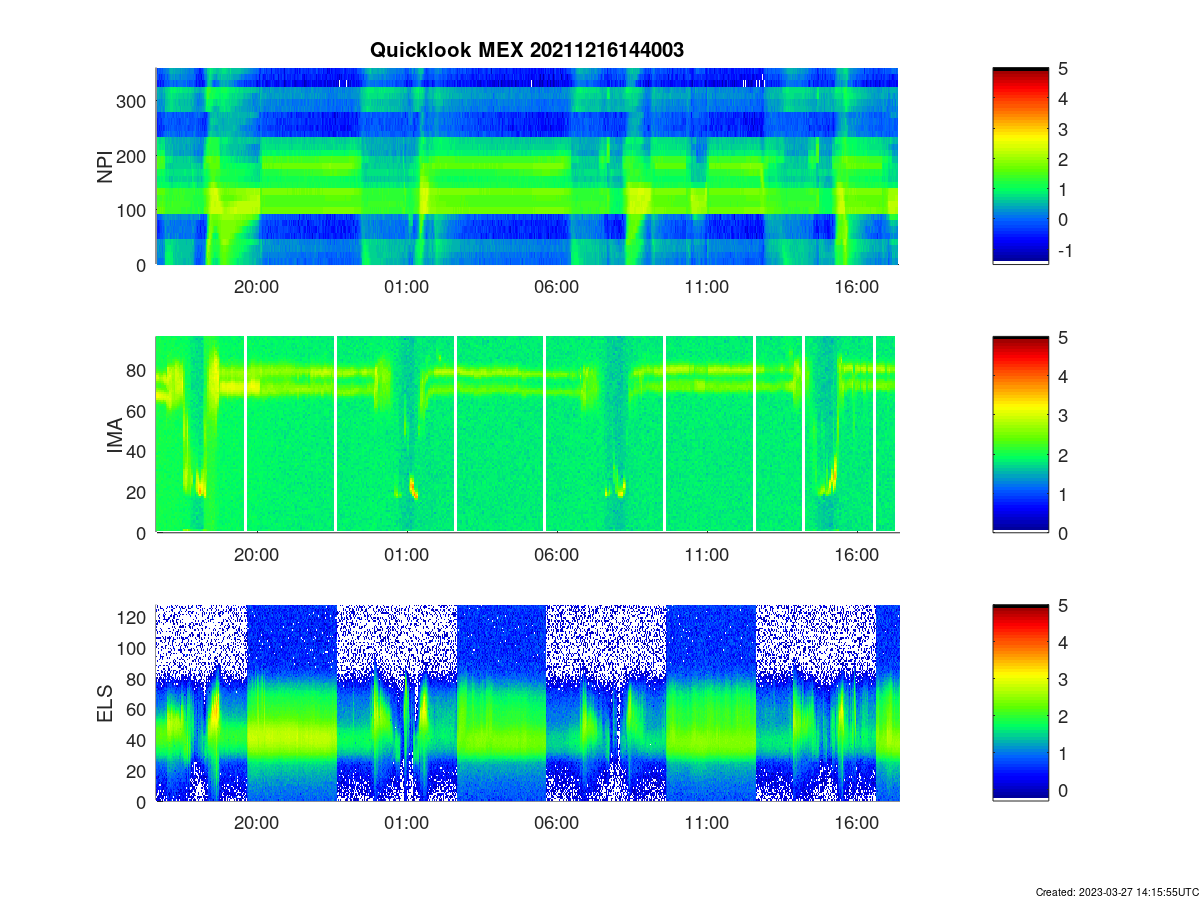
Task: Click inside the IMA spectrogram panel
Action: pos(527,435)
